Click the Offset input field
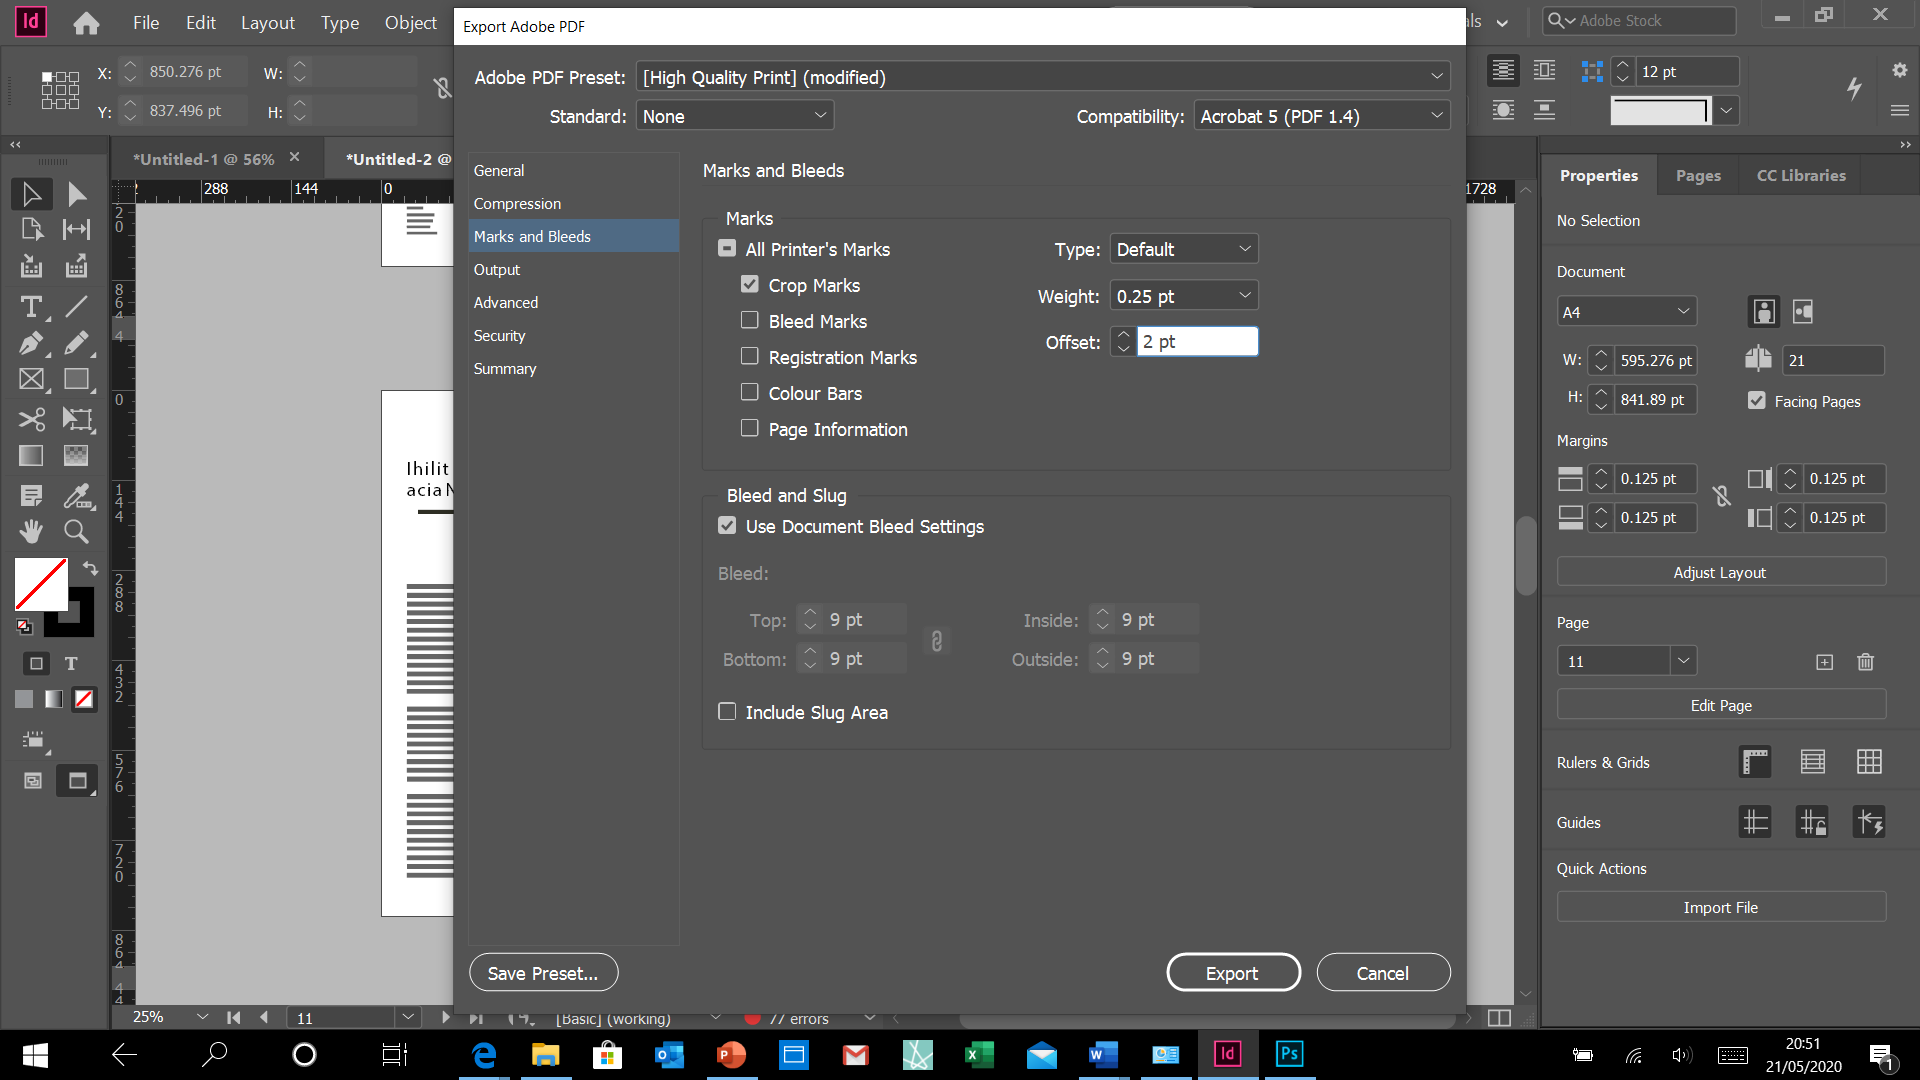Viewport: 1920px width, 1080px height. [x=1197, y=341]
